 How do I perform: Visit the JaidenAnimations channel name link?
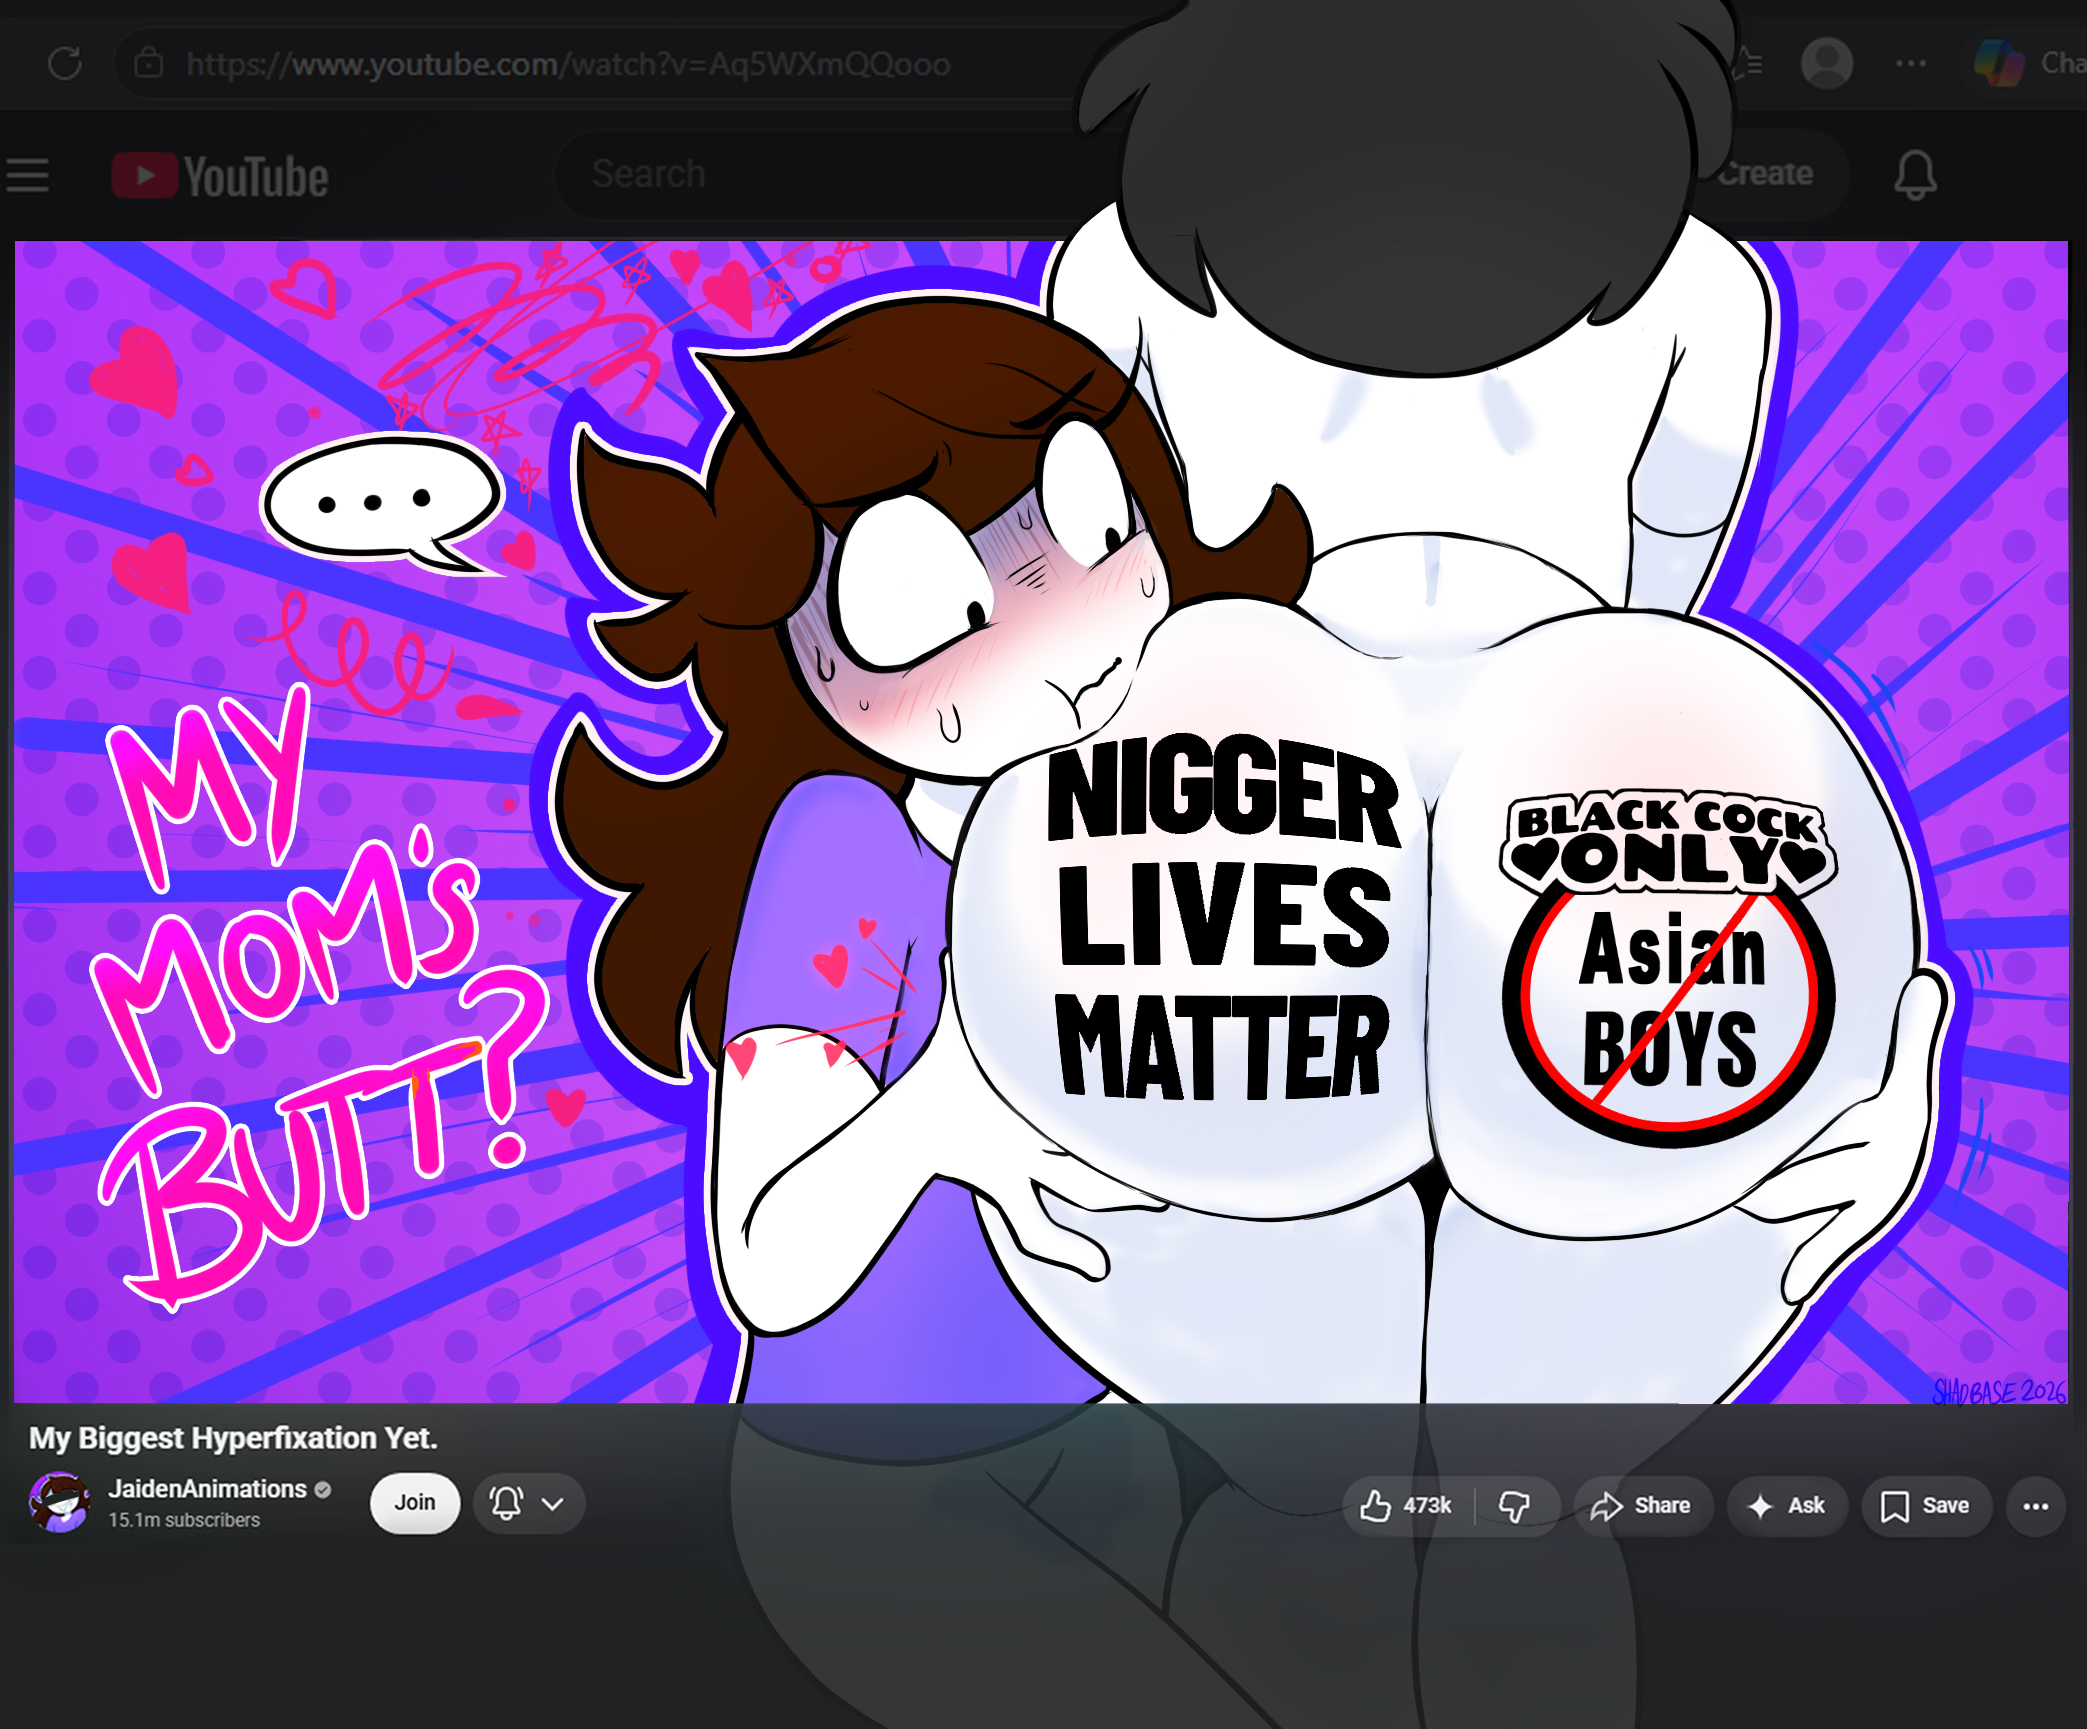[x=207, y=1488]
